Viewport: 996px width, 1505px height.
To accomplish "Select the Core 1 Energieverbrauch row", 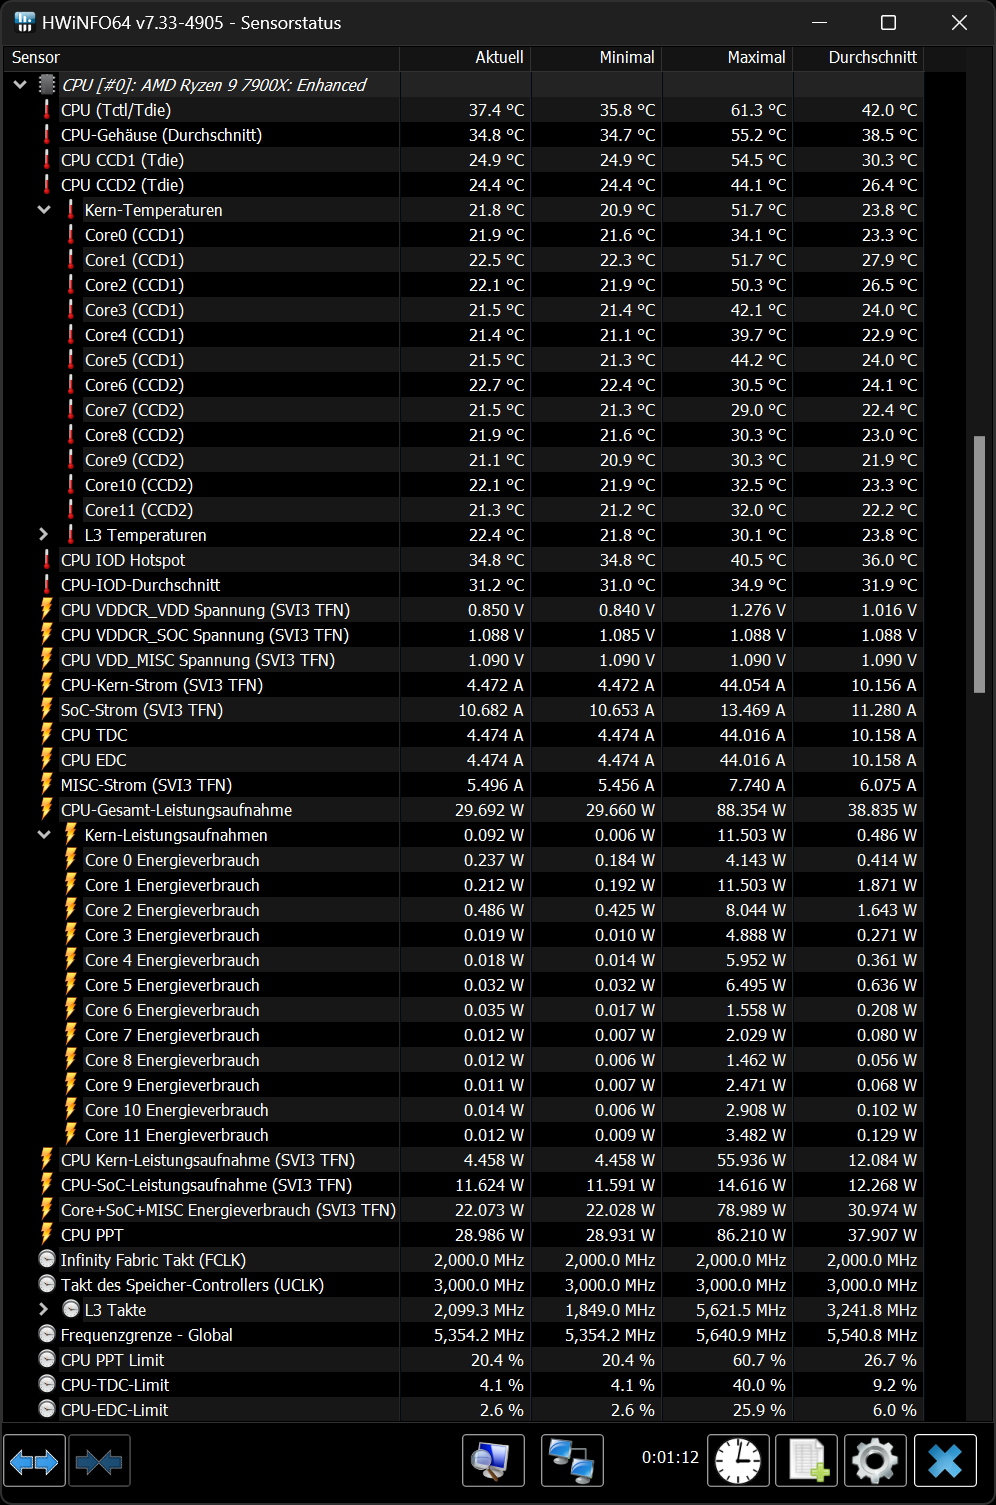I will point(463,885).
